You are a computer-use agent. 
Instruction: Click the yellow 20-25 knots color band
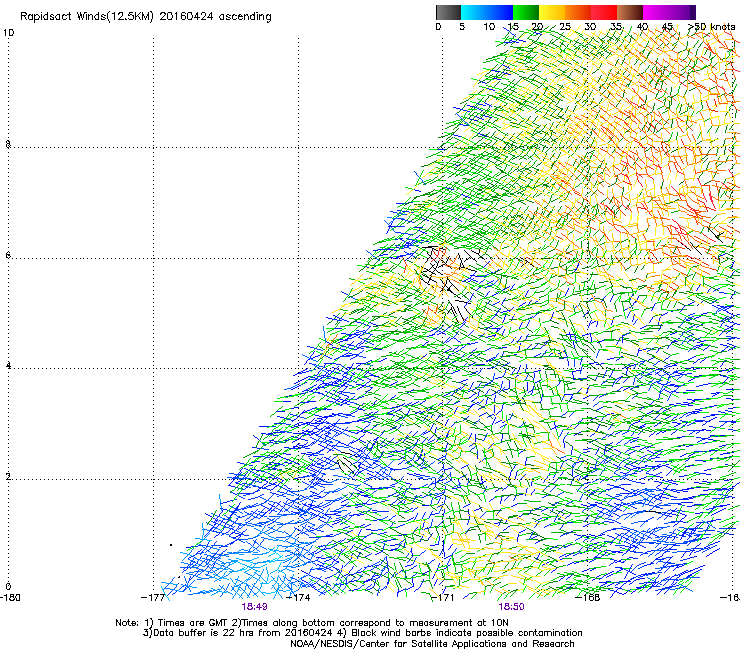point(552,12)
